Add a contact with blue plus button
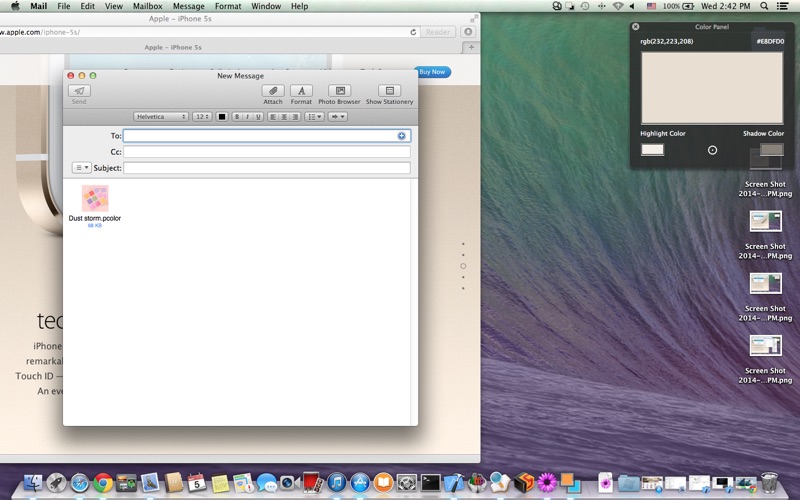This screenshot has height=500, width=800. pyautogui.click(x=402, y=136)
